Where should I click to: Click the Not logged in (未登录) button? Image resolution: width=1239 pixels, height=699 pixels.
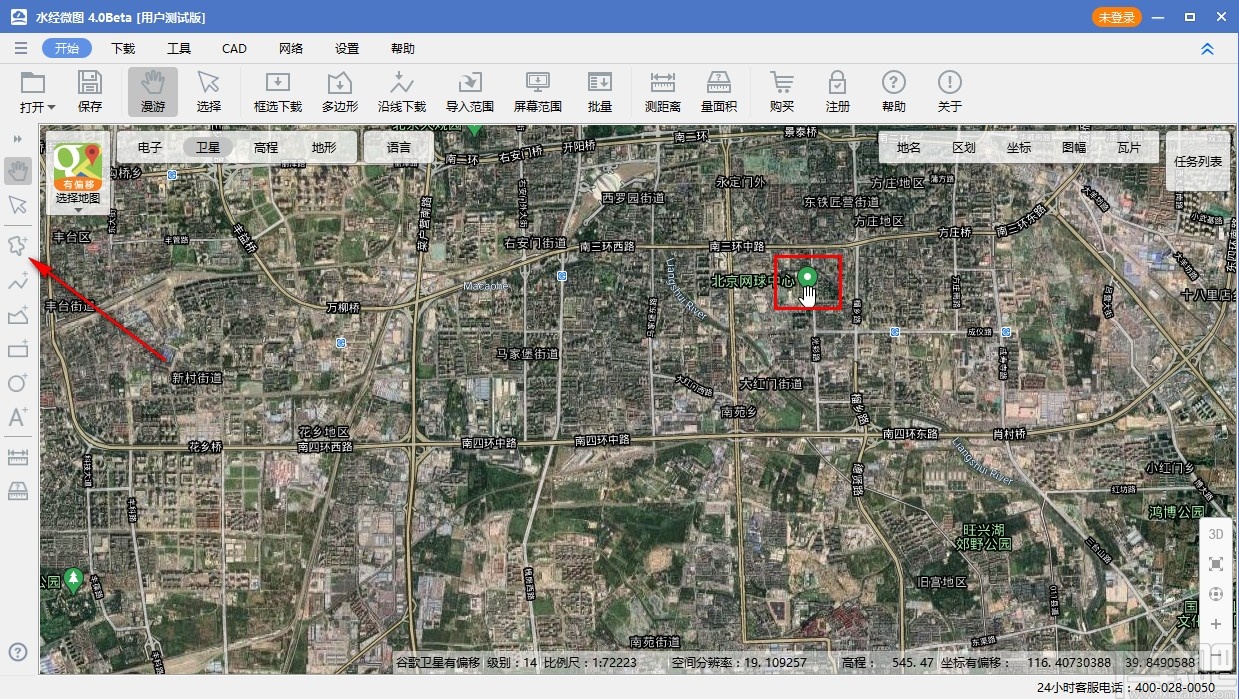click(1117, 17)
